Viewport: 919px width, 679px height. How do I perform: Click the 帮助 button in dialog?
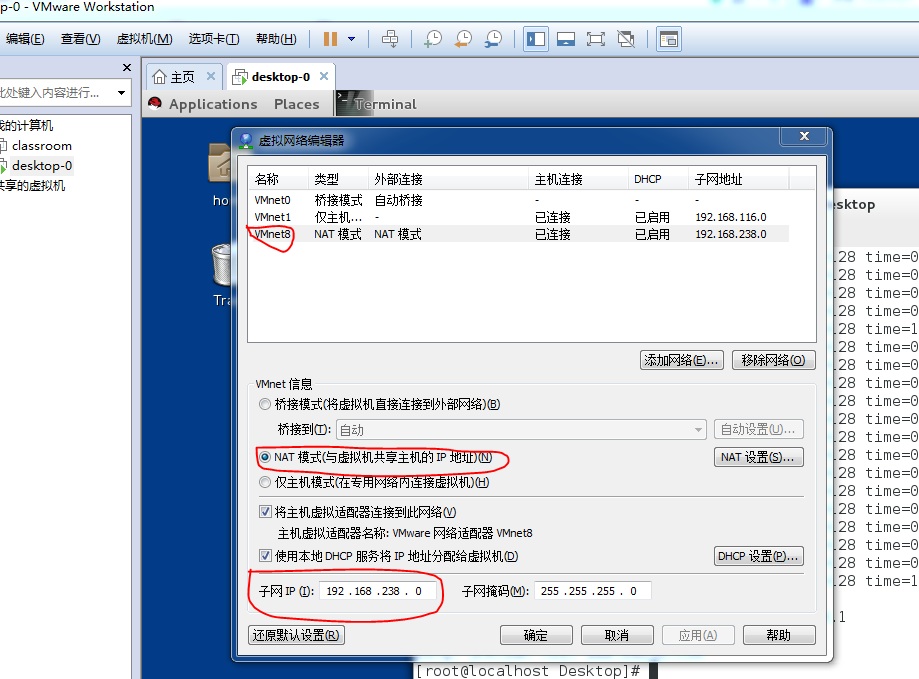[779, 635]
